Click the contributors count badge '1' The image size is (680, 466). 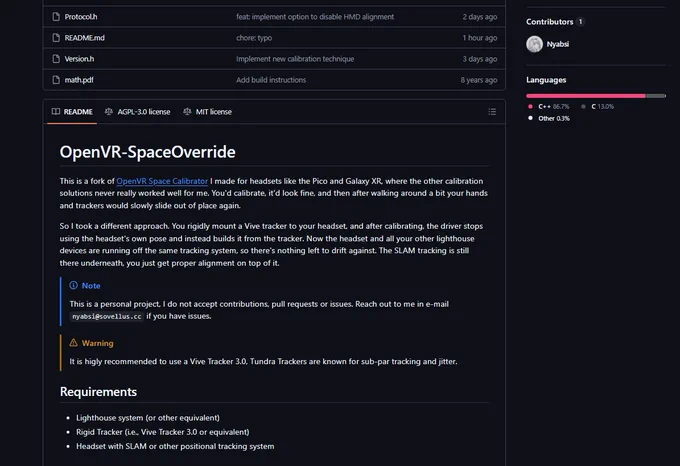(x=580, y=22)
